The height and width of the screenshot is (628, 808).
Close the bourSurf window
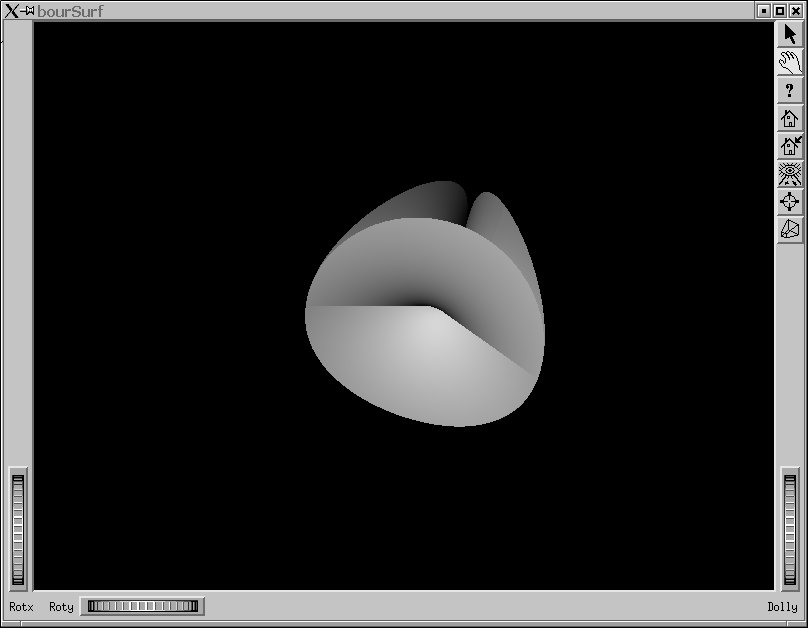click(x=796, y=11)
